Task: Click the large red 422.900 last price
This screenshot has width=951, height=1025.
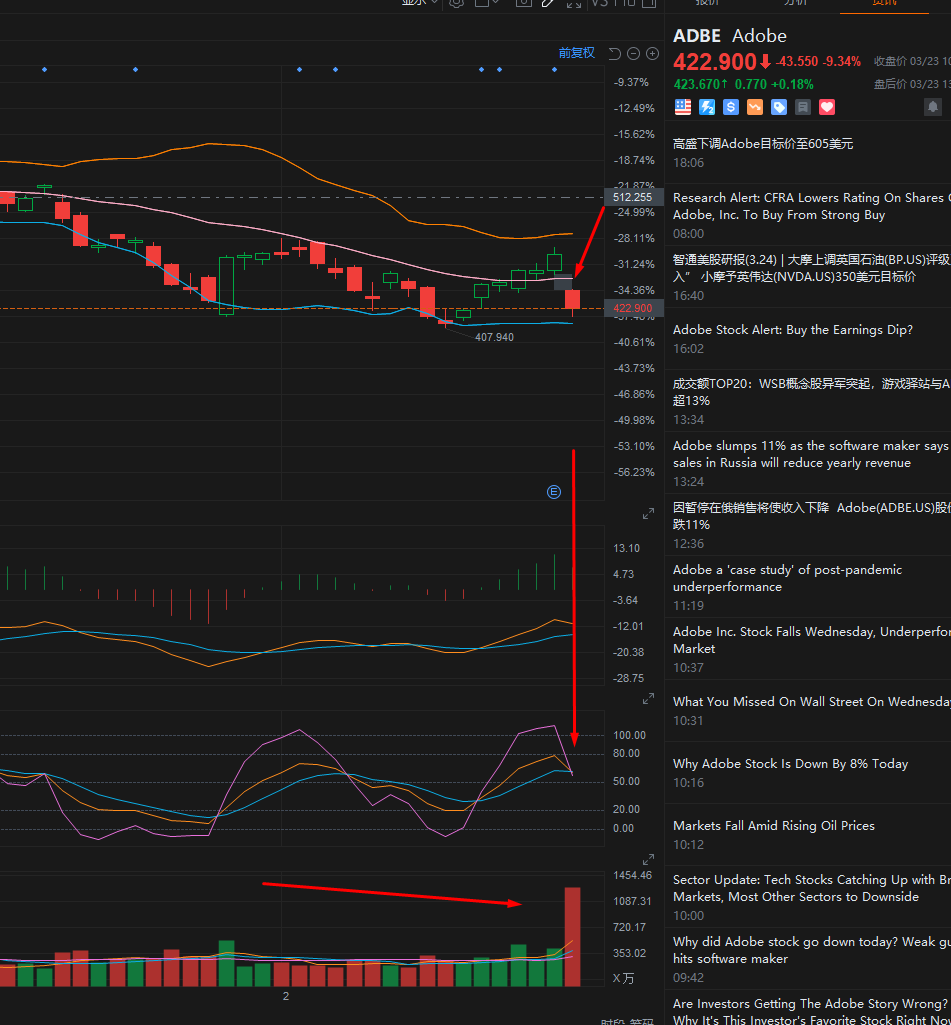Action: click(x=714, y=62)
